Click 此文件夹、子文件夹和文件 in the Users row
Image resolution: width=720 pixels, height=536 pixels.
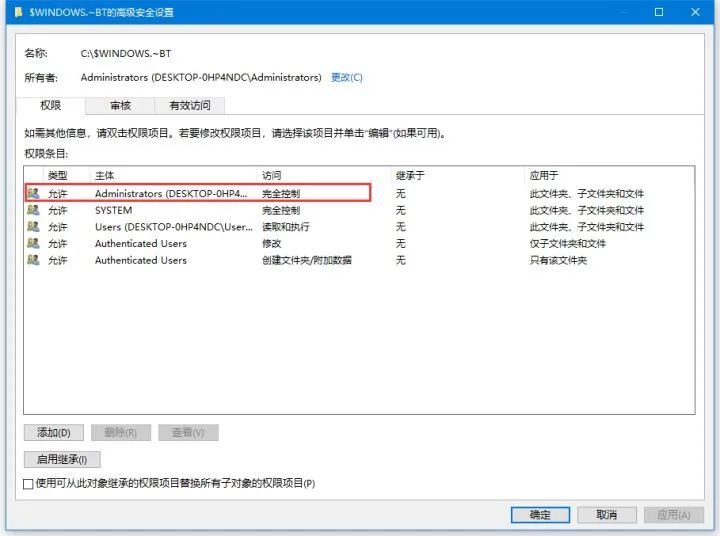587,227
